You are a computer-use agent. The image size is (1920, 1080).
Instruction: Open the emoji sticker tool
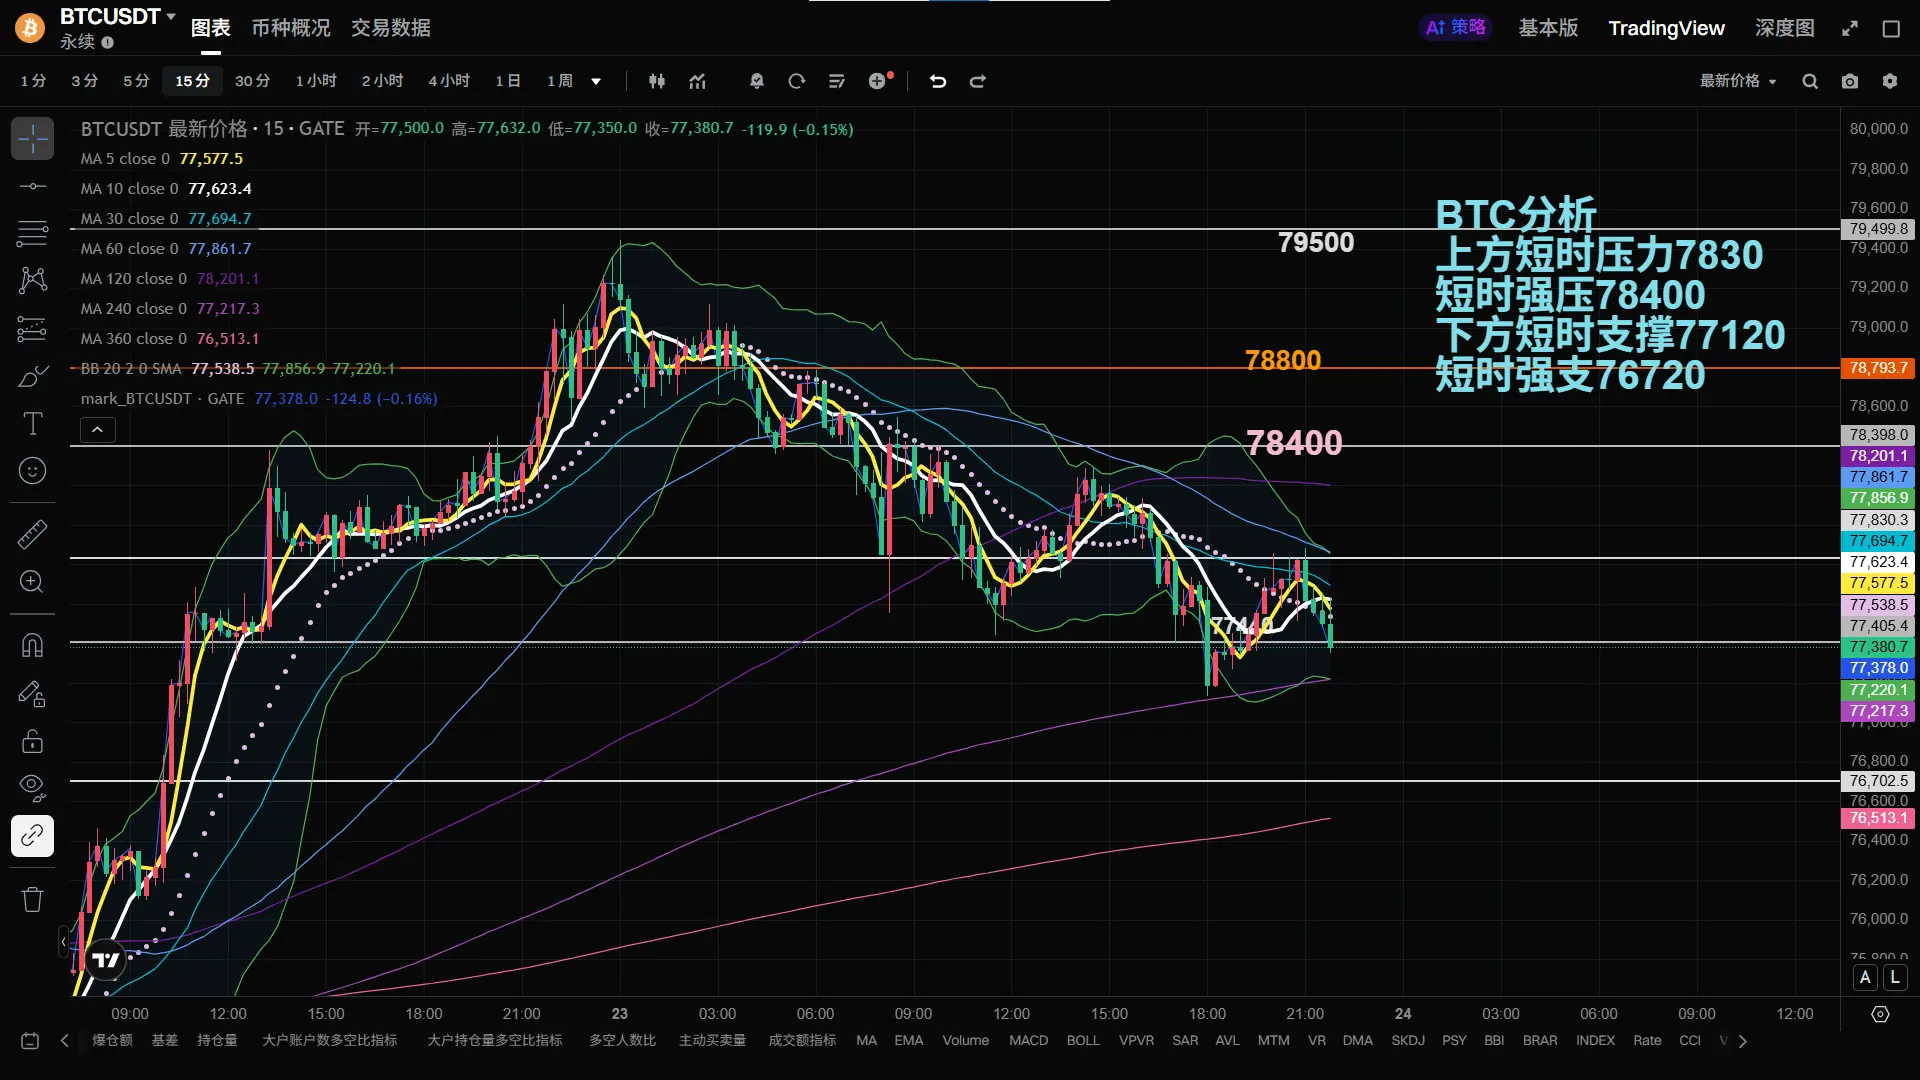click(x=32, y=470)
